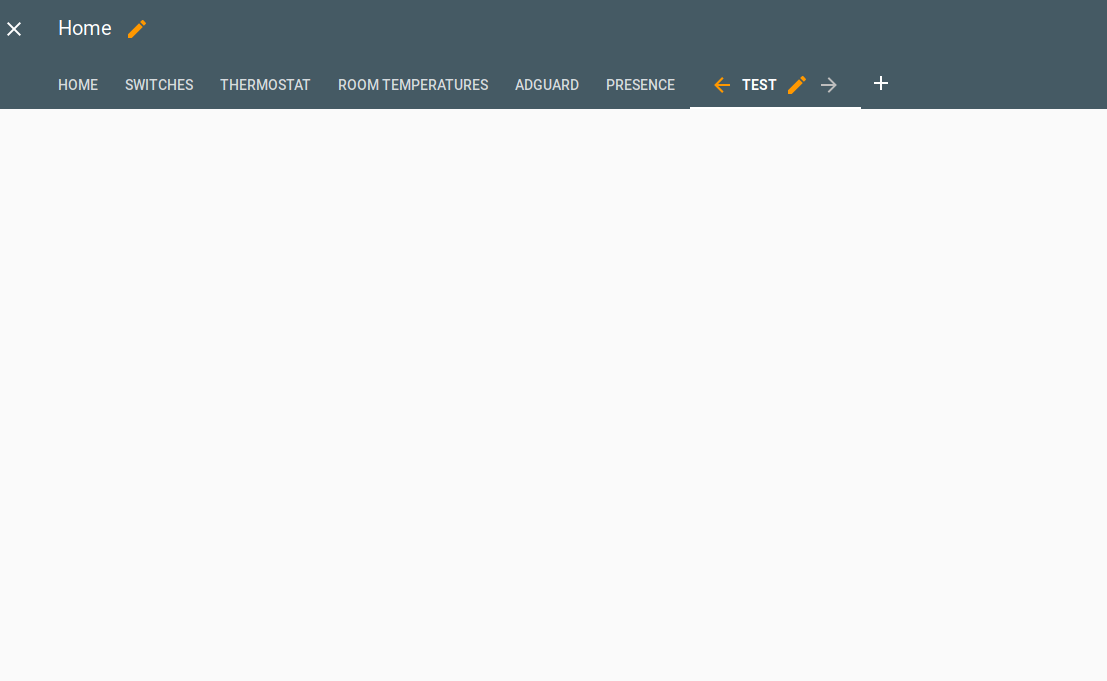Image resolution: width=1107 pixels, height=681 pixels.
Task: Move TEST view right with gray arrow
Action: click(829, 85)
